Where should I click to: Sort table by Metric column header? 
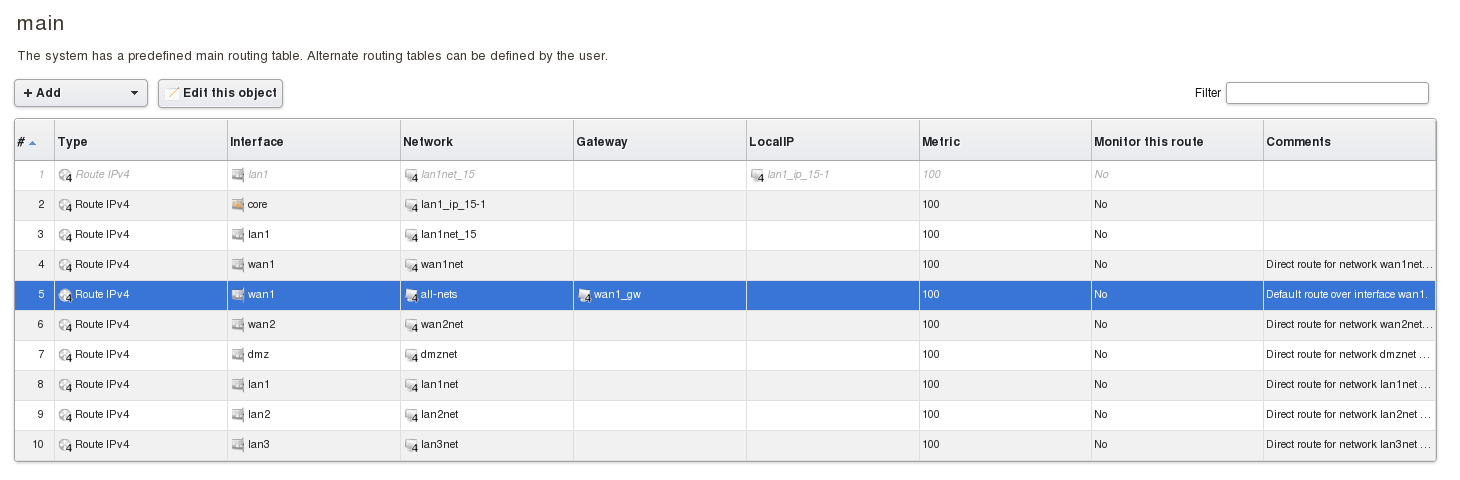[941, 142]
